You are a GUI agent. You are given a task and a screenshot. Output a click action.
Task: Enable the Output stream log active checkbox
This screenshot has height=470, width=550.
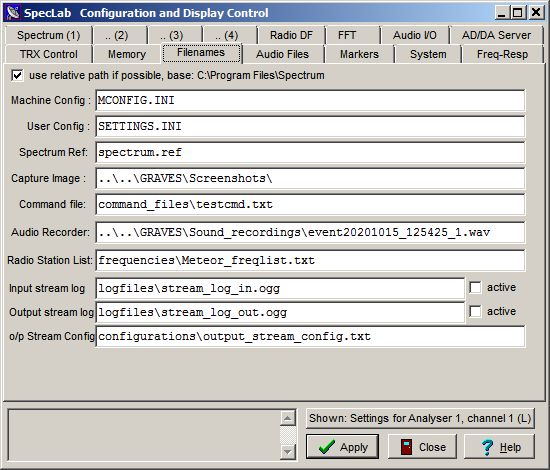coord(475,311)
